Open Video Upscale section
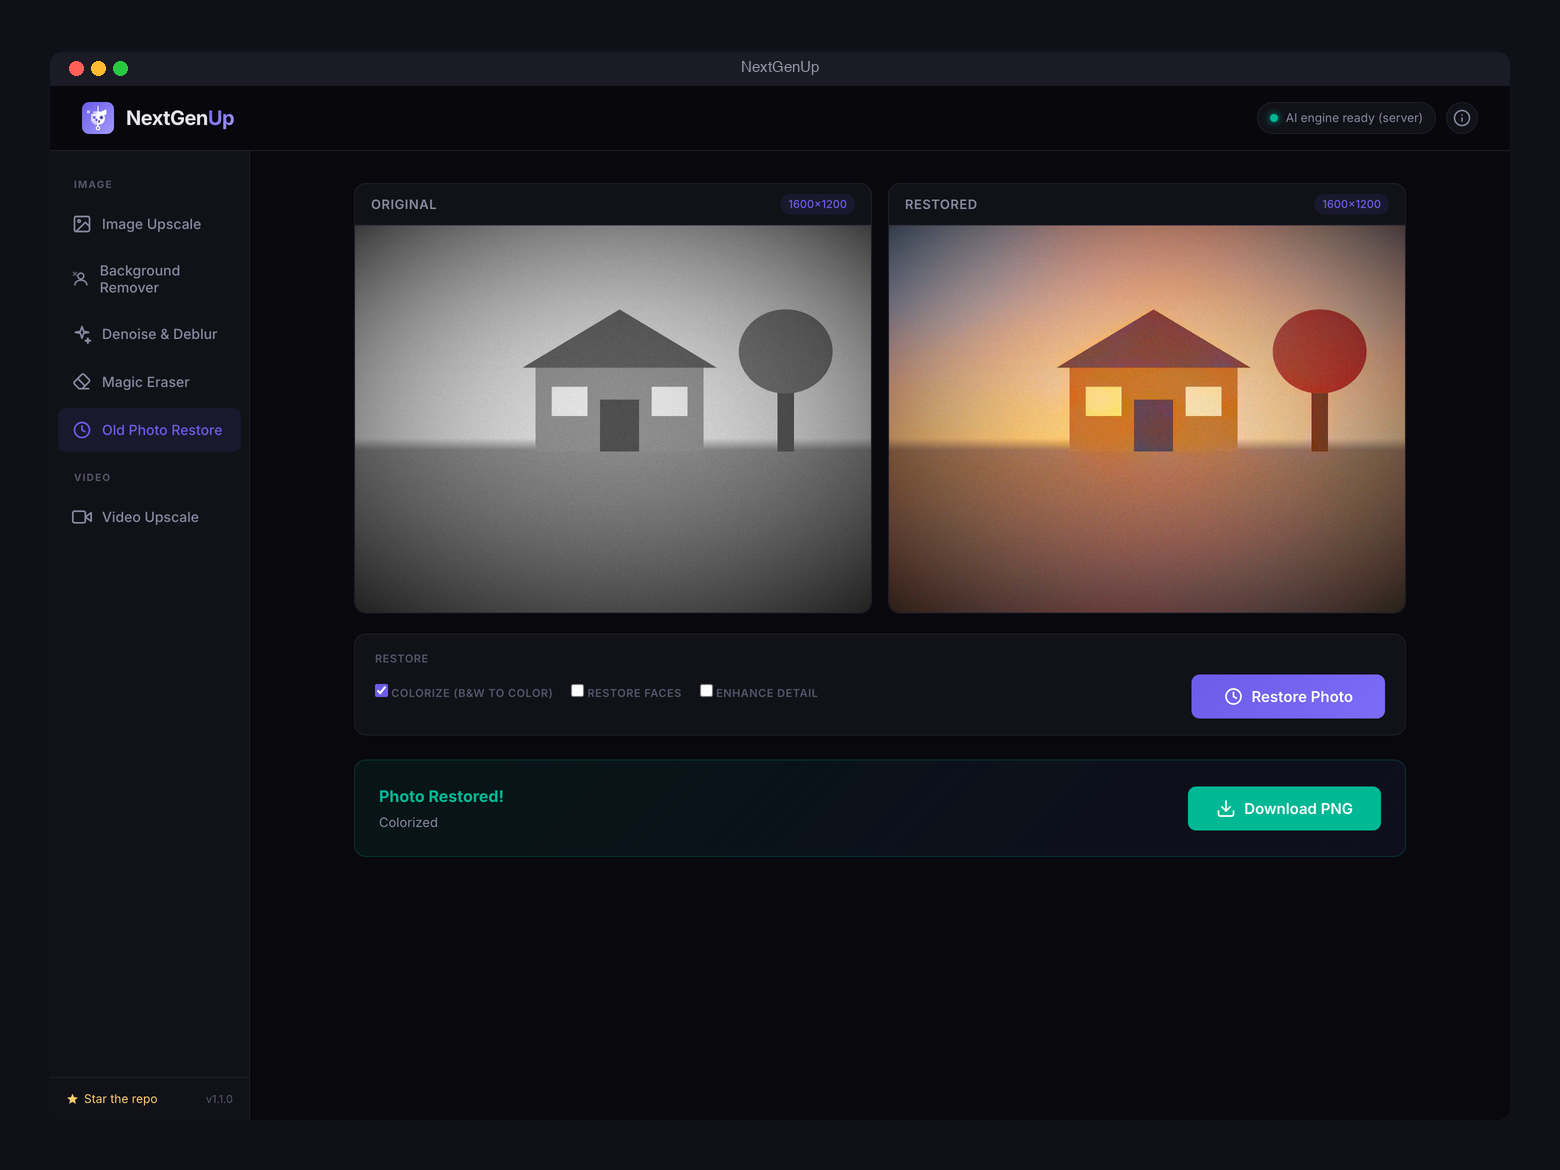 point(149,517)
